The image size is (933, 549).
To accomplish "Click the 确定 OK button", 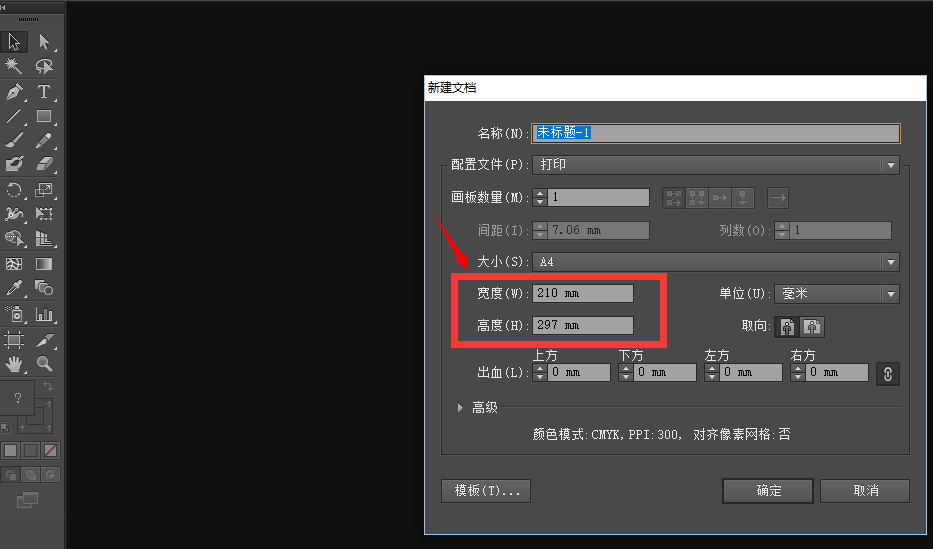I will [768, 491].
